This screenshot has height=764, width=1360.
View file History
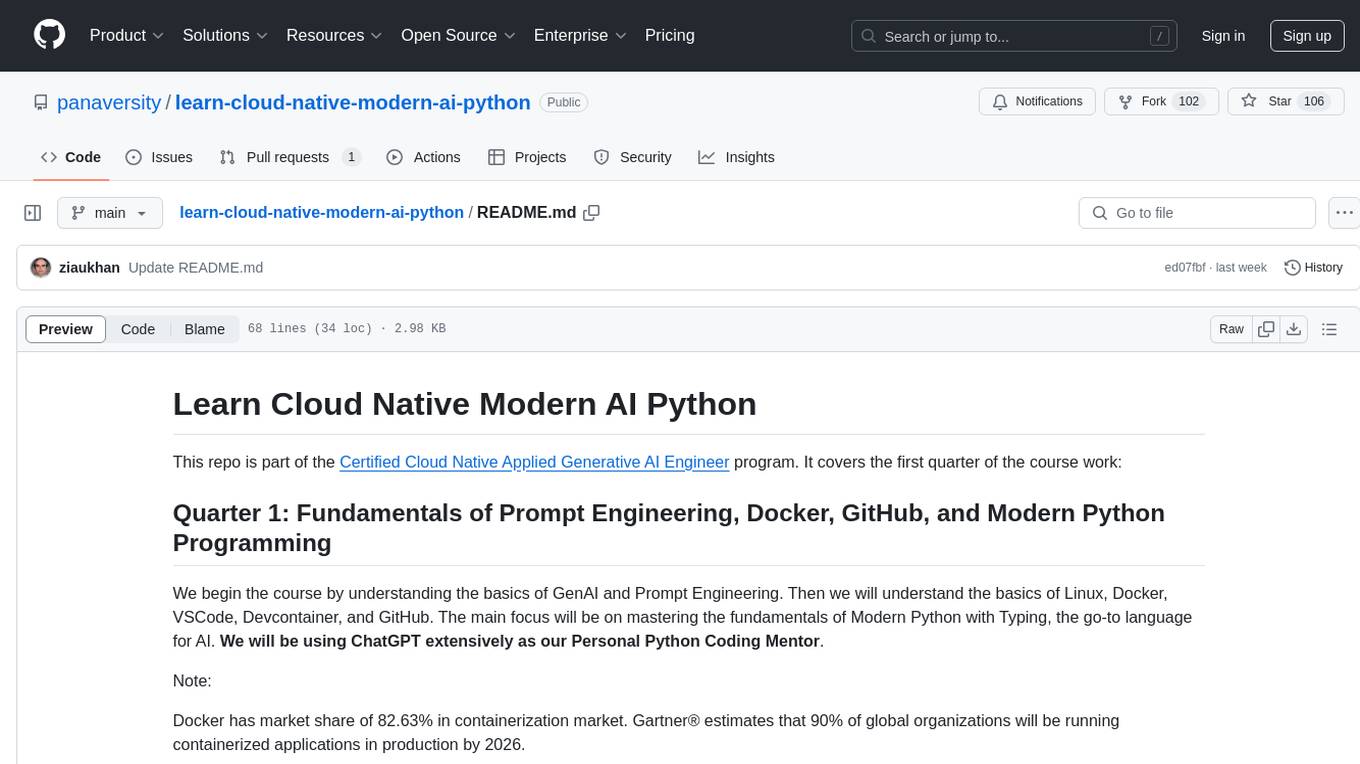coord(1313,268)
